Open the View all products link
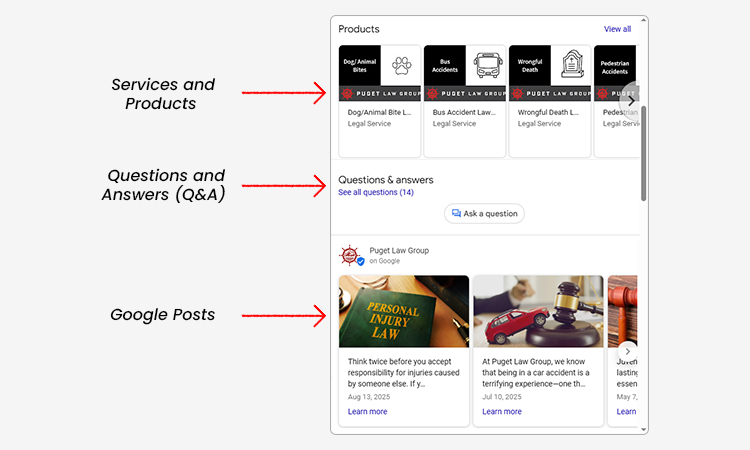Image resolution: width=750 pixels, height=450 pixels. [x=617, y=29]
